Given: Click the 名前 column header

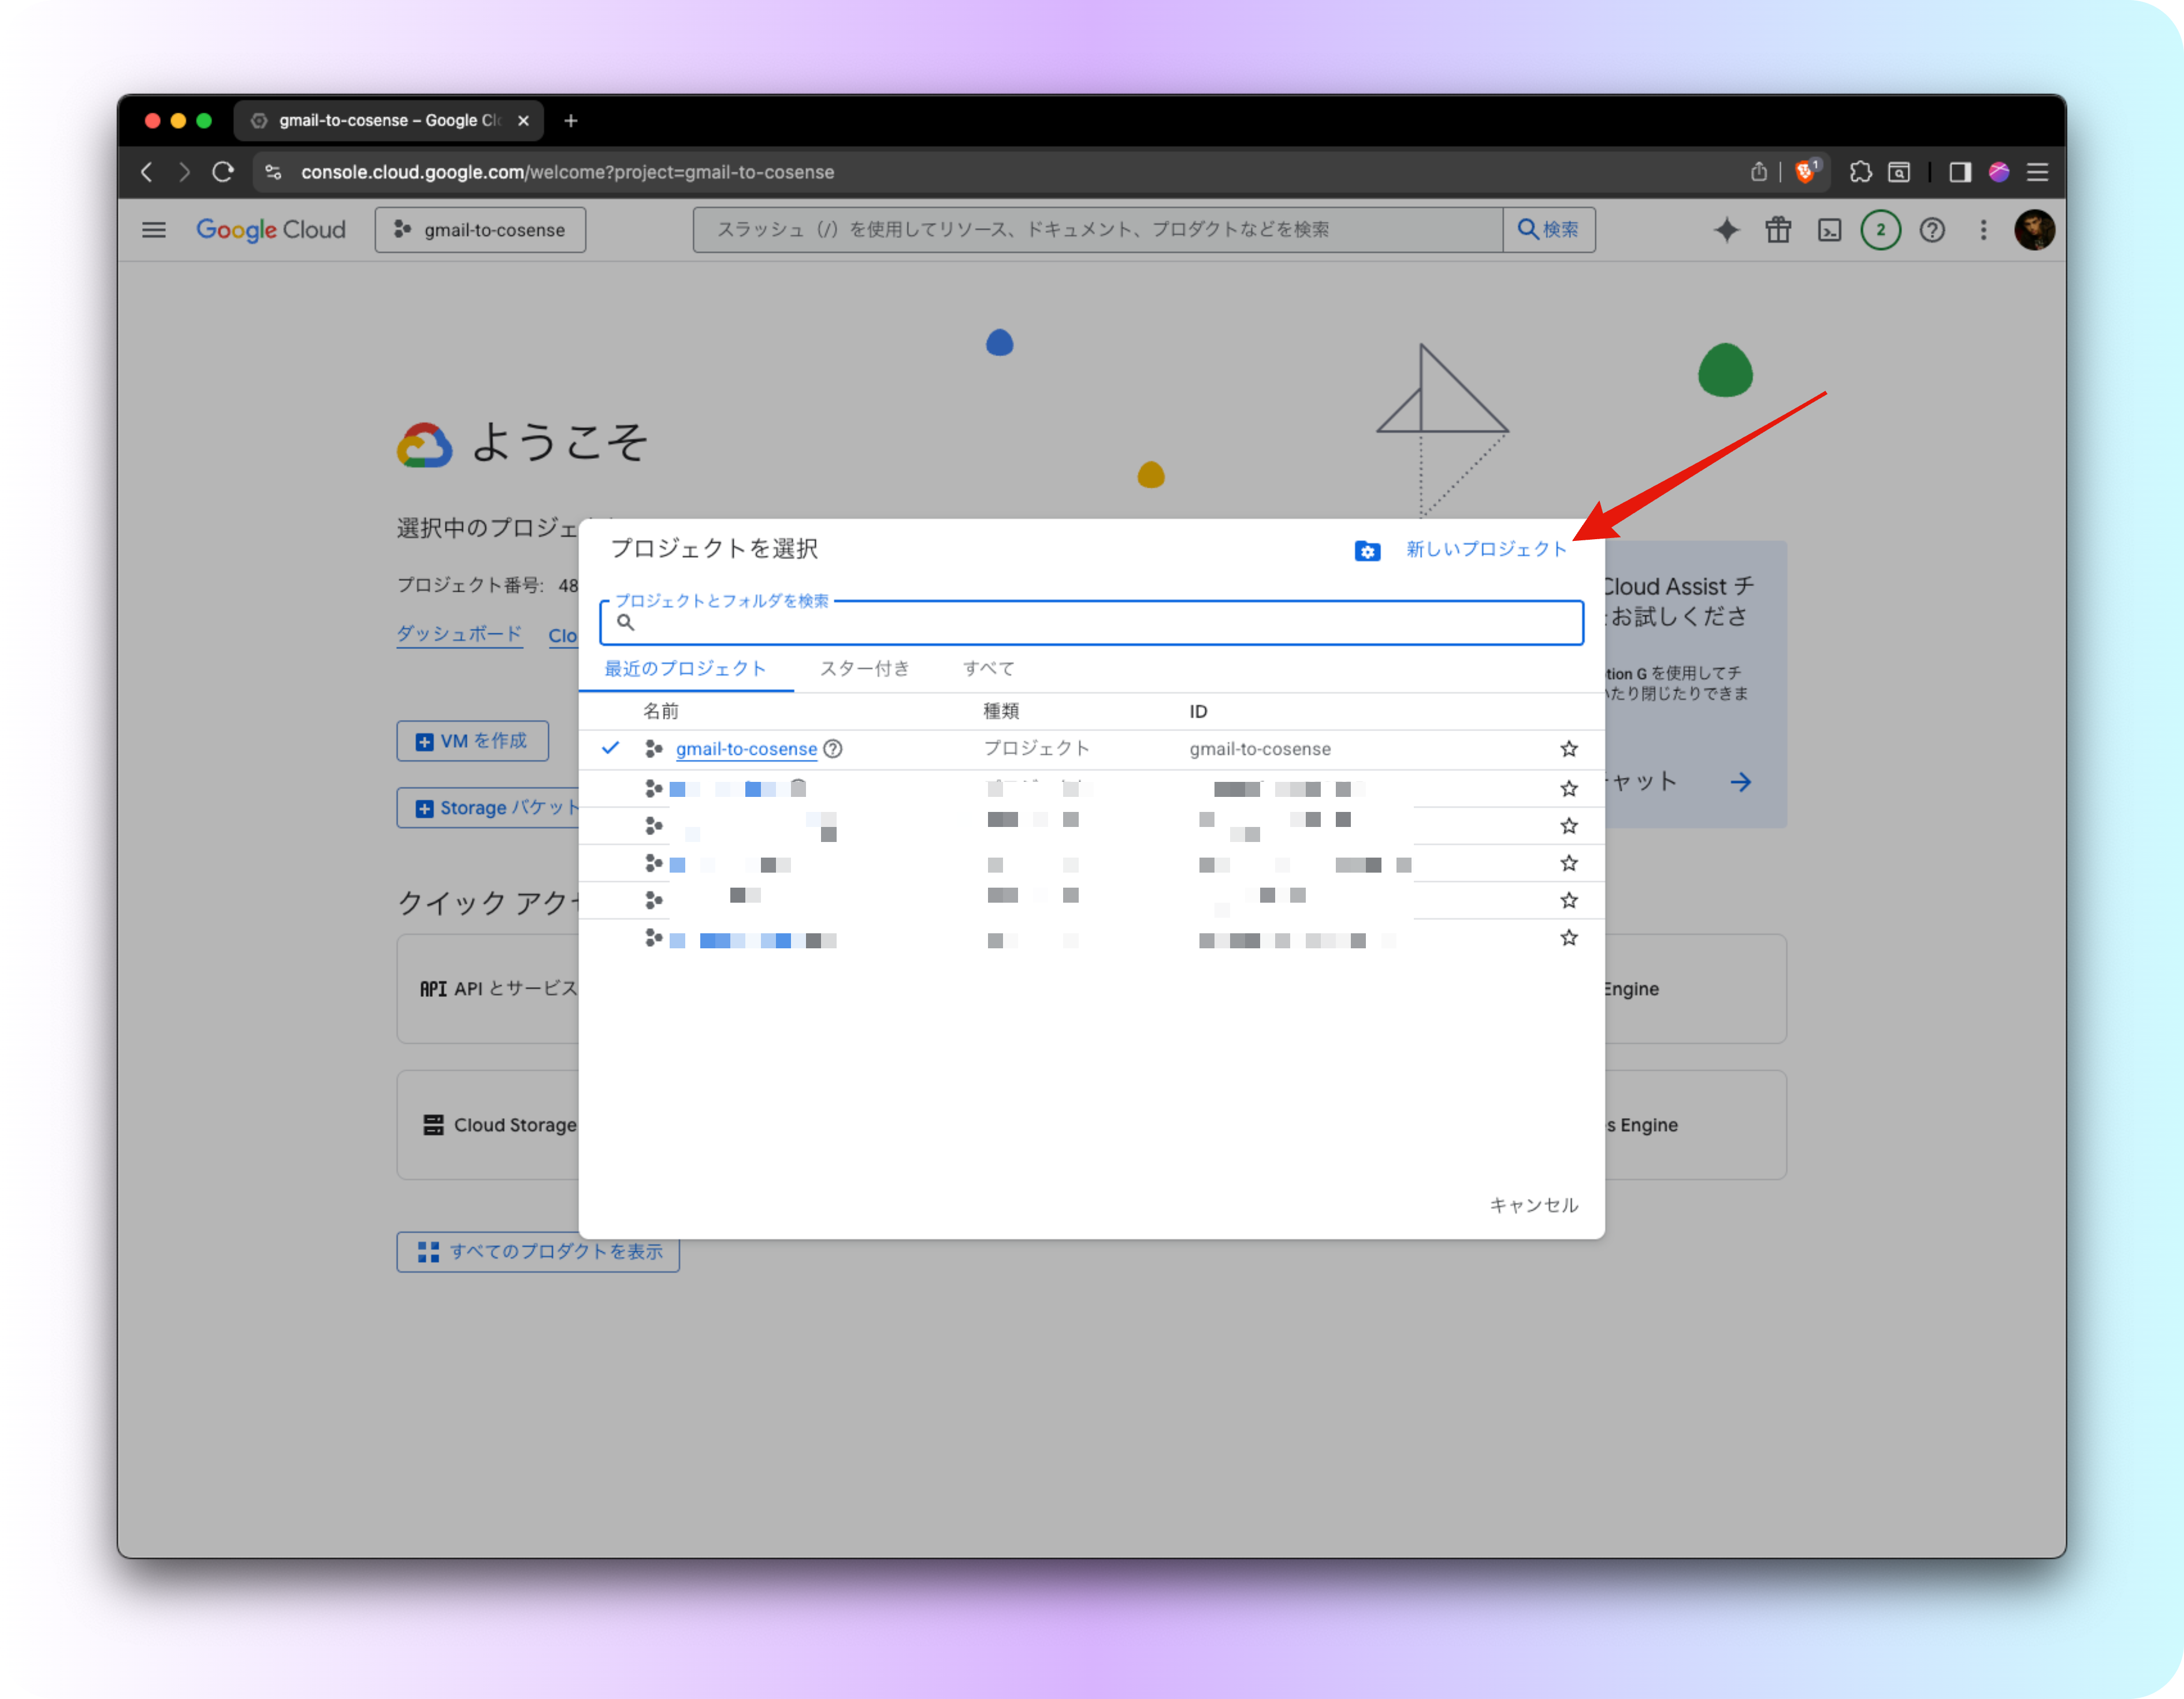Looking at the screenshot, I should (661, 711).
